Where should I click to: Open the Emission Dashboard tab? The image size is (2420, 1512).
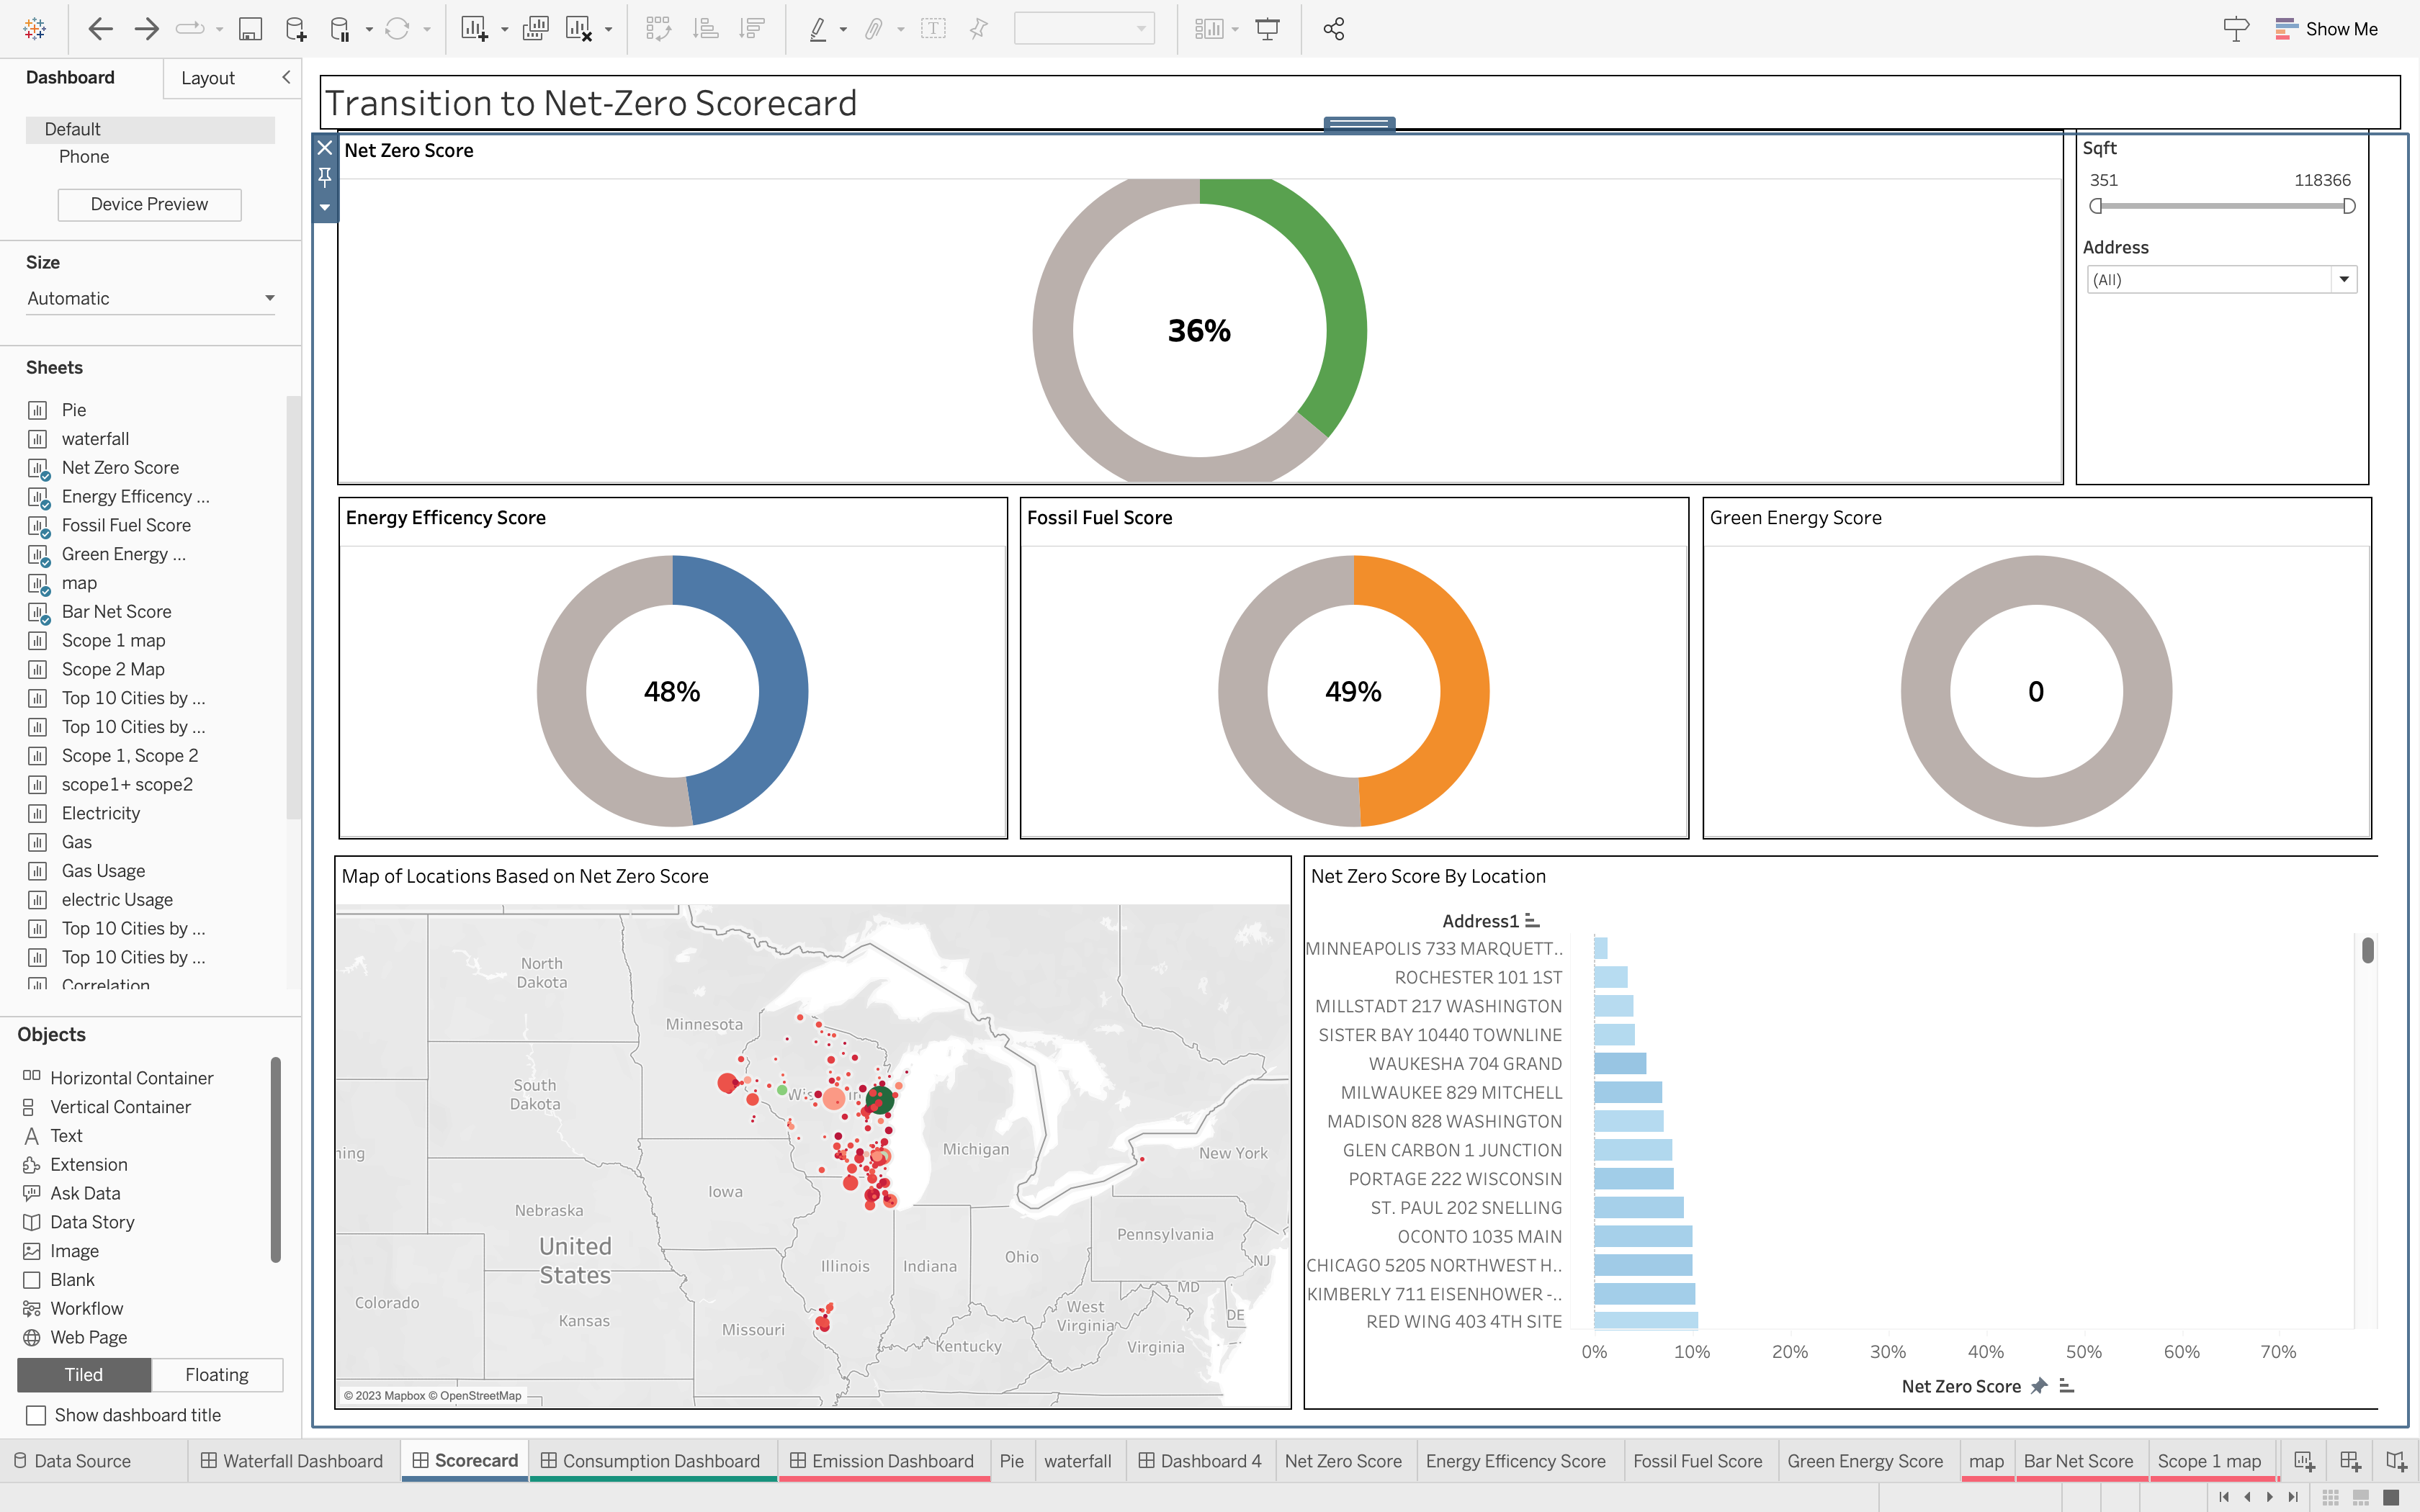[884, 1460]
